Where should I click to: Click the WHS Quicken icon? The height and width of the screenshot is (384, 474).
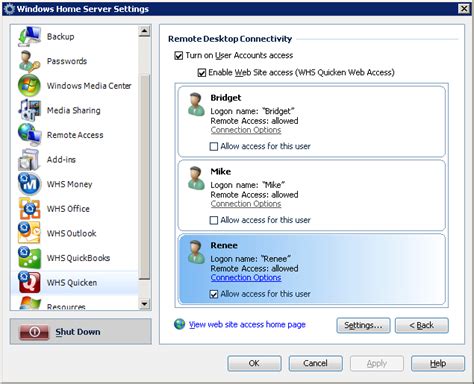pyautogui.click(x=29, y=282)
